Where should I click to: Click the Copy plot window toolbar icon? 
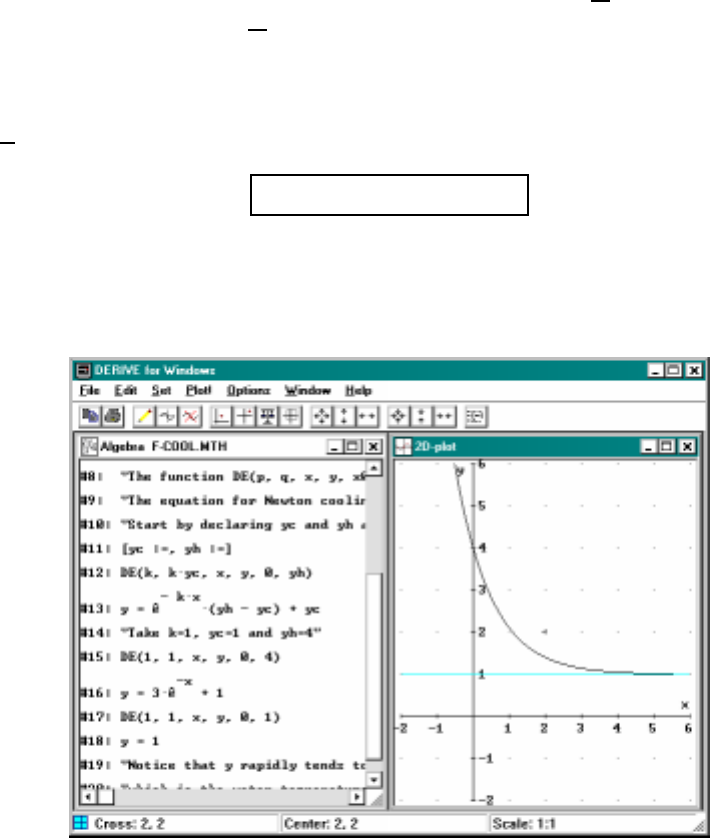(90, 416)
